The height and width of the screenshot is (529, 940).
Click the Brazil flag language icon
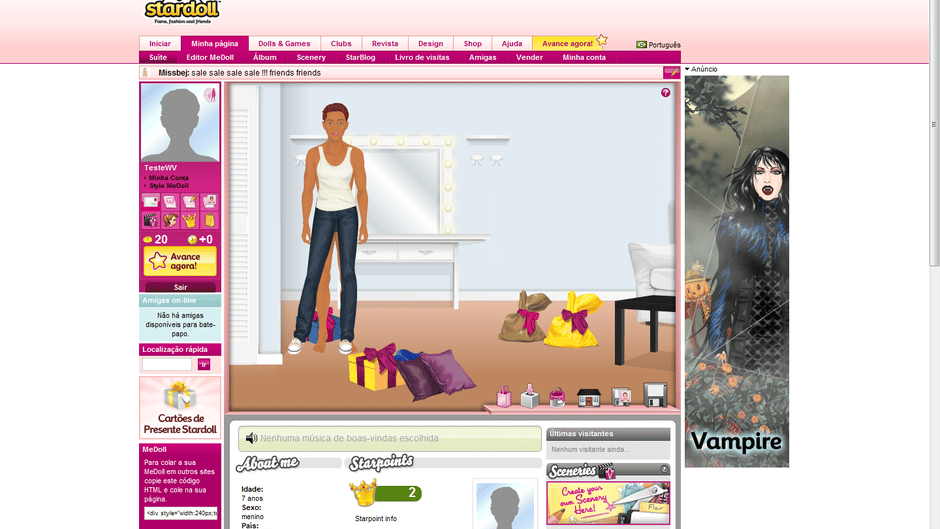(641, 44)
